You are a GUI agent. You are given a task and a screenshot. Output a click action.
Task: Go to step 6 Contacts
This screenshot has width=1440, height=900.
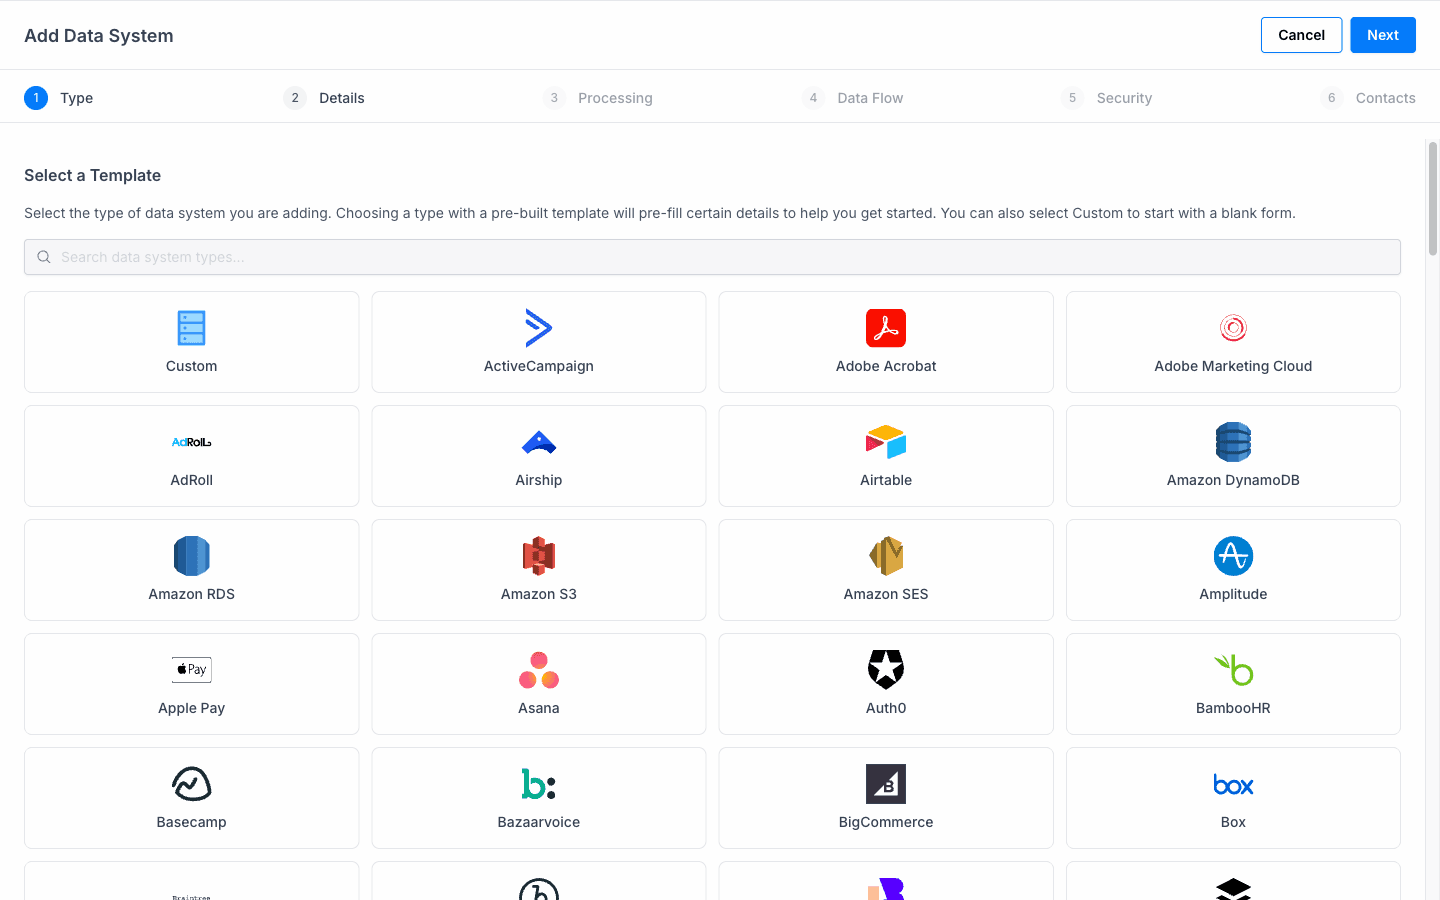click(x=1368, y=98)
